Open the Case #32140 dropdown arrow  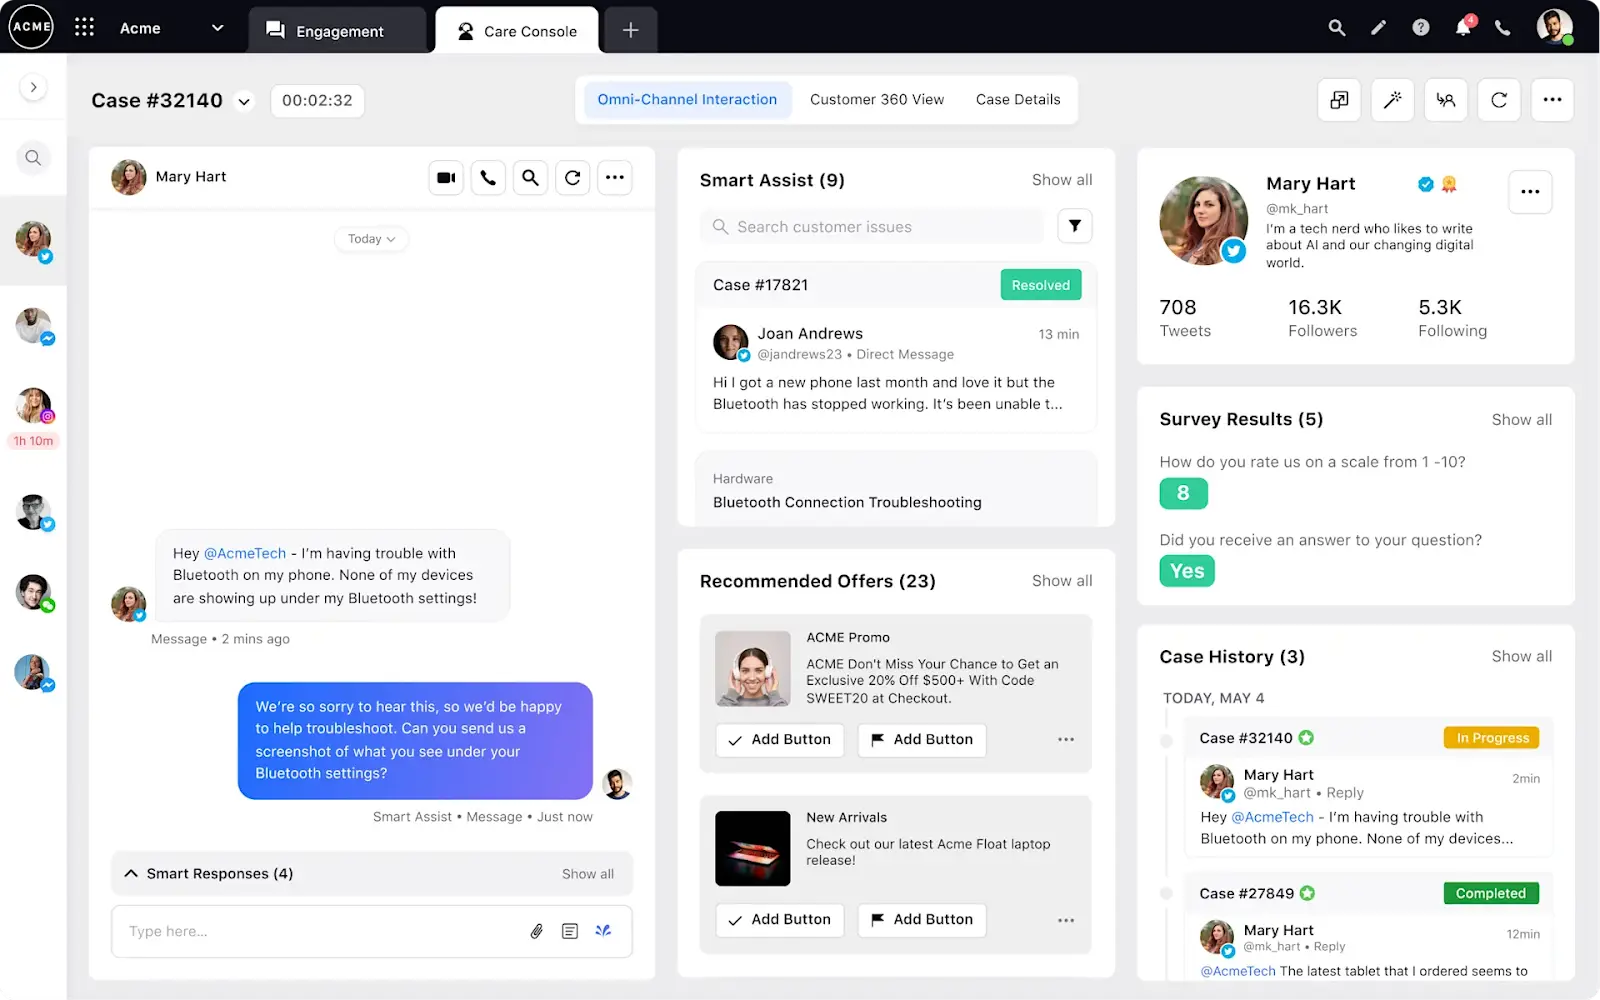click(243, 101)
